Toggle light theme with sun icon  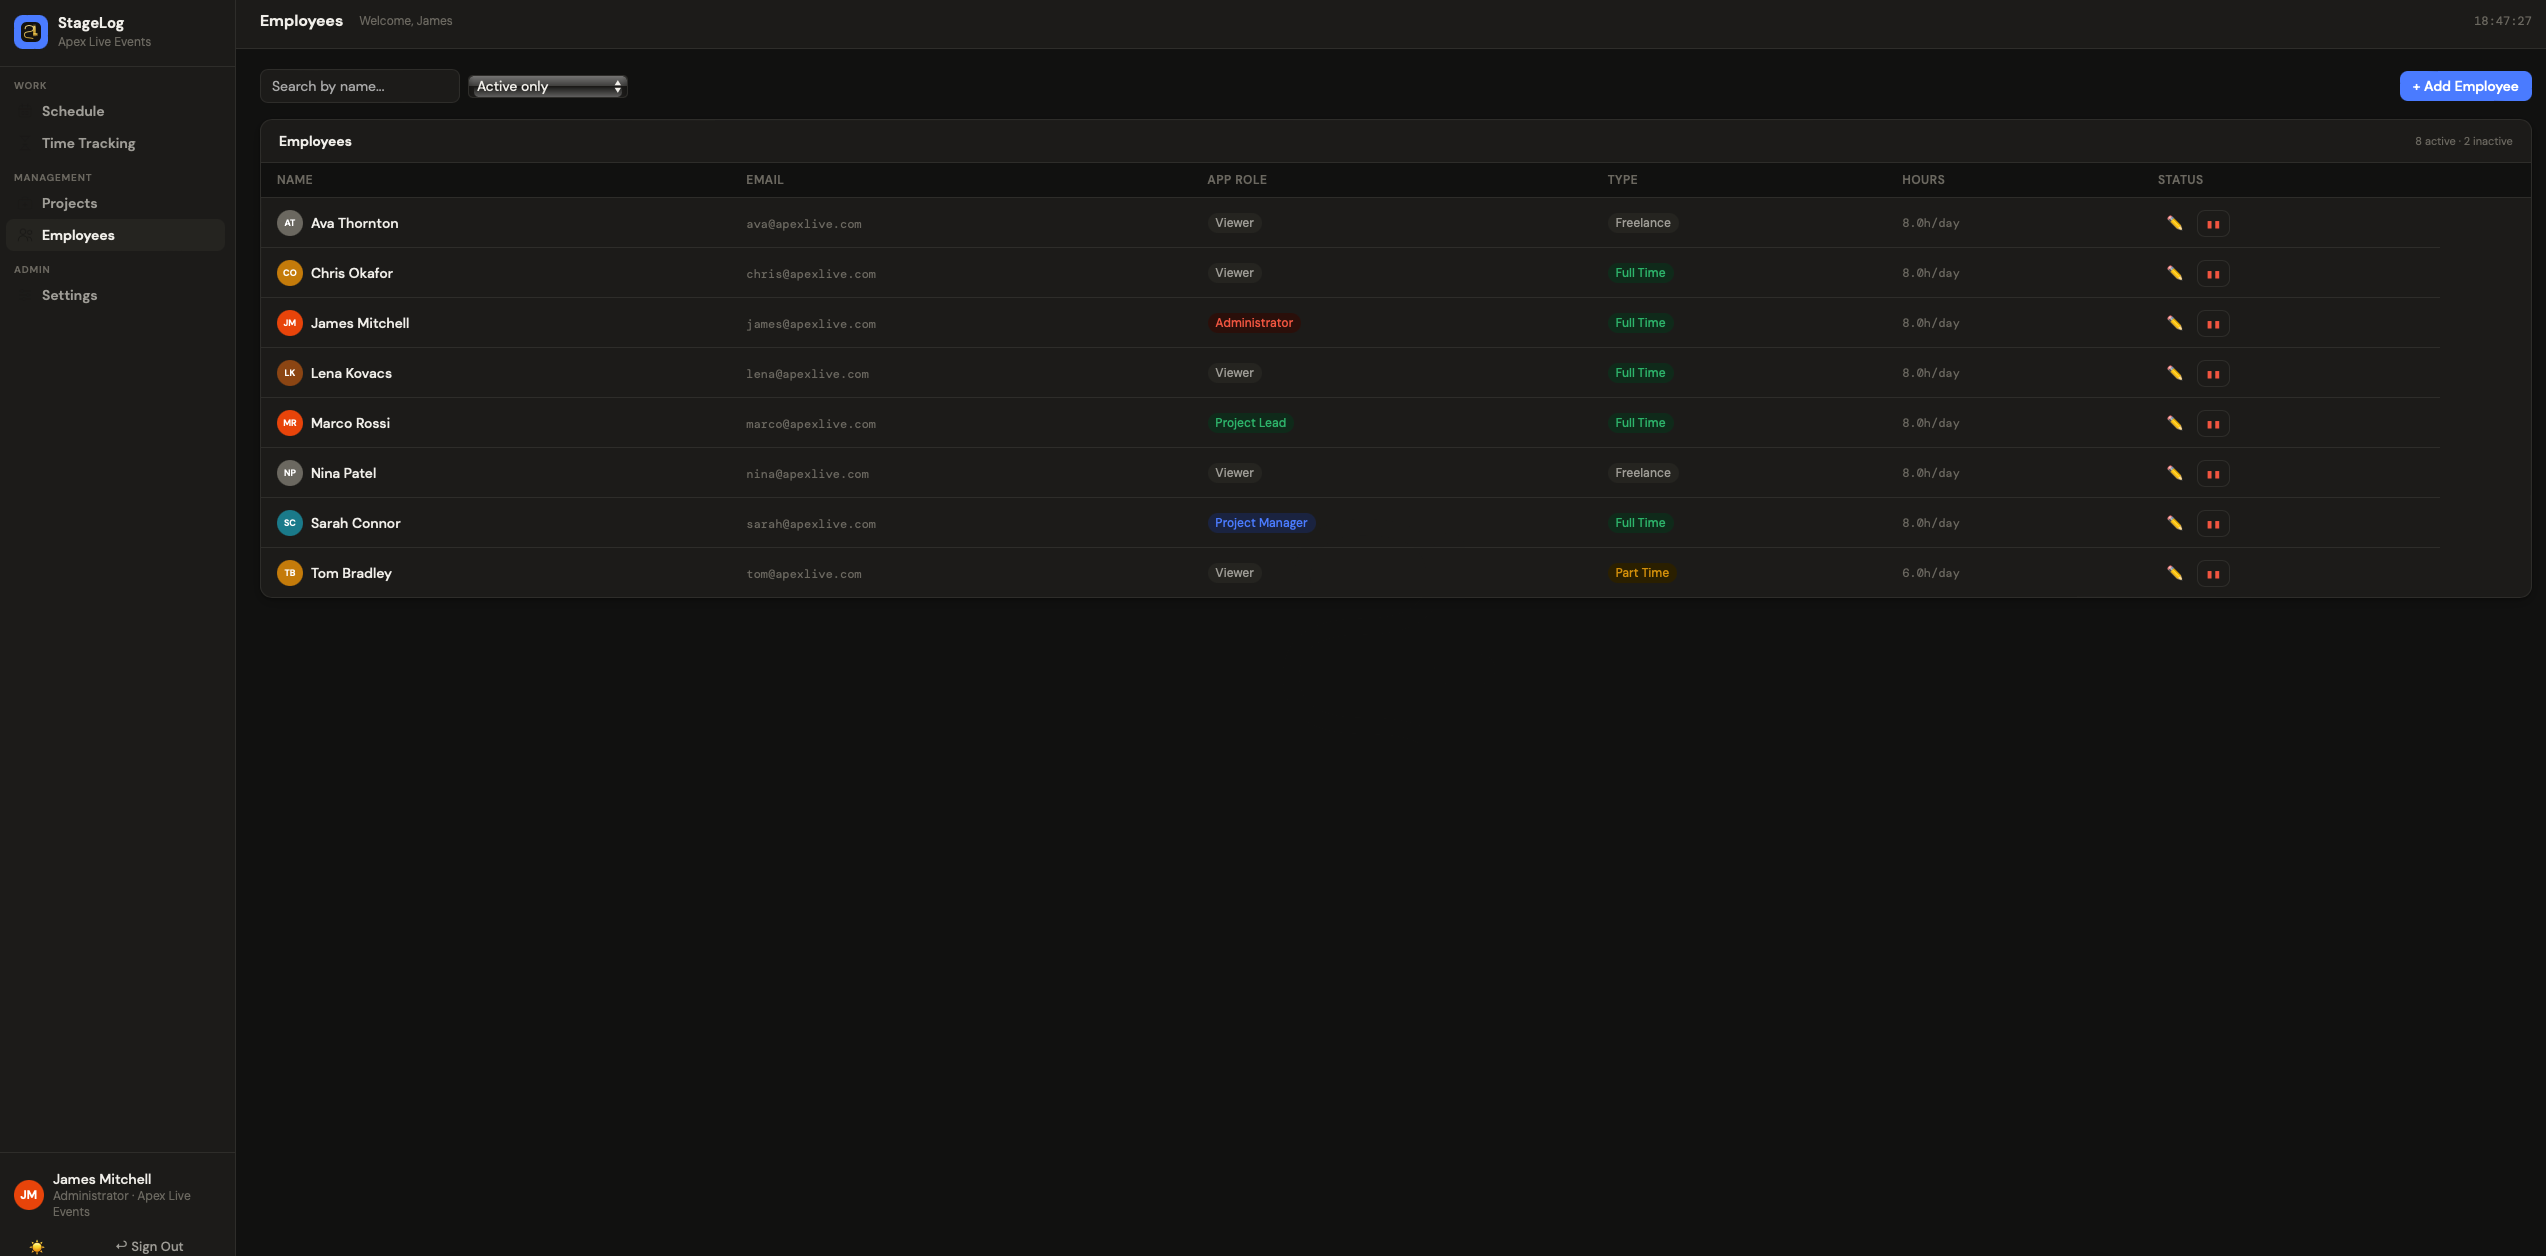[x=37, y=1246]
